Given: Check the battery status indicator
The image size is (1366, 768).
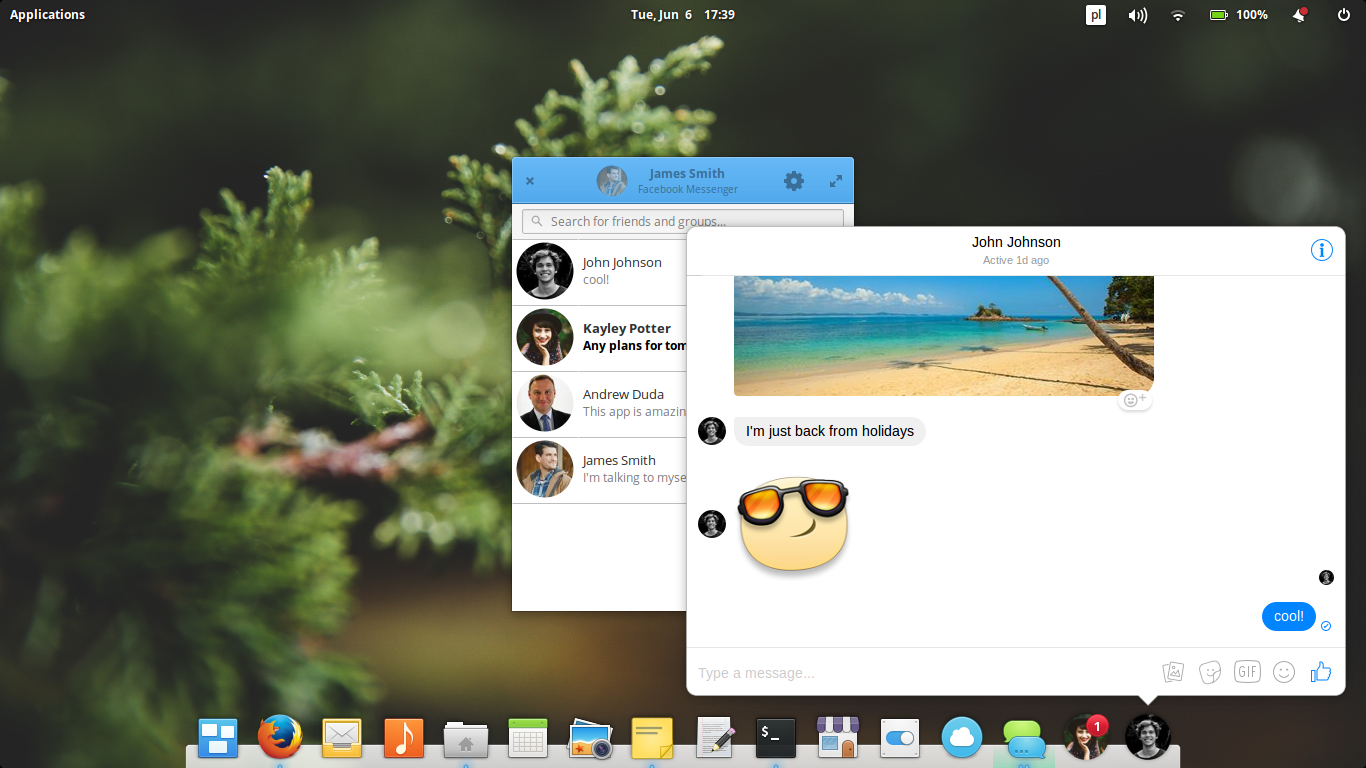Looking at the screenshot, I should point(1237,14).
